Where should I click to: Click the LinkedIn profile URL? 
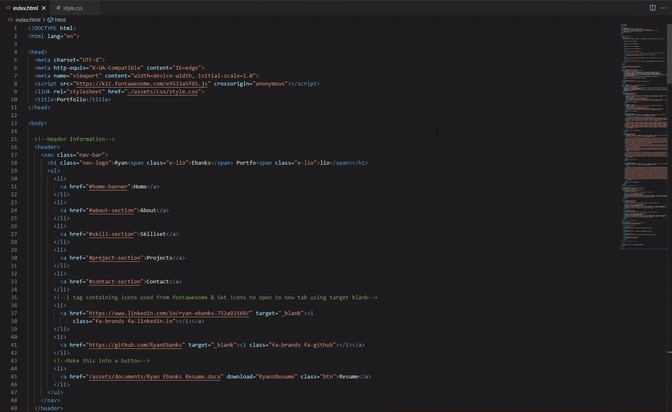coord(170,313)
